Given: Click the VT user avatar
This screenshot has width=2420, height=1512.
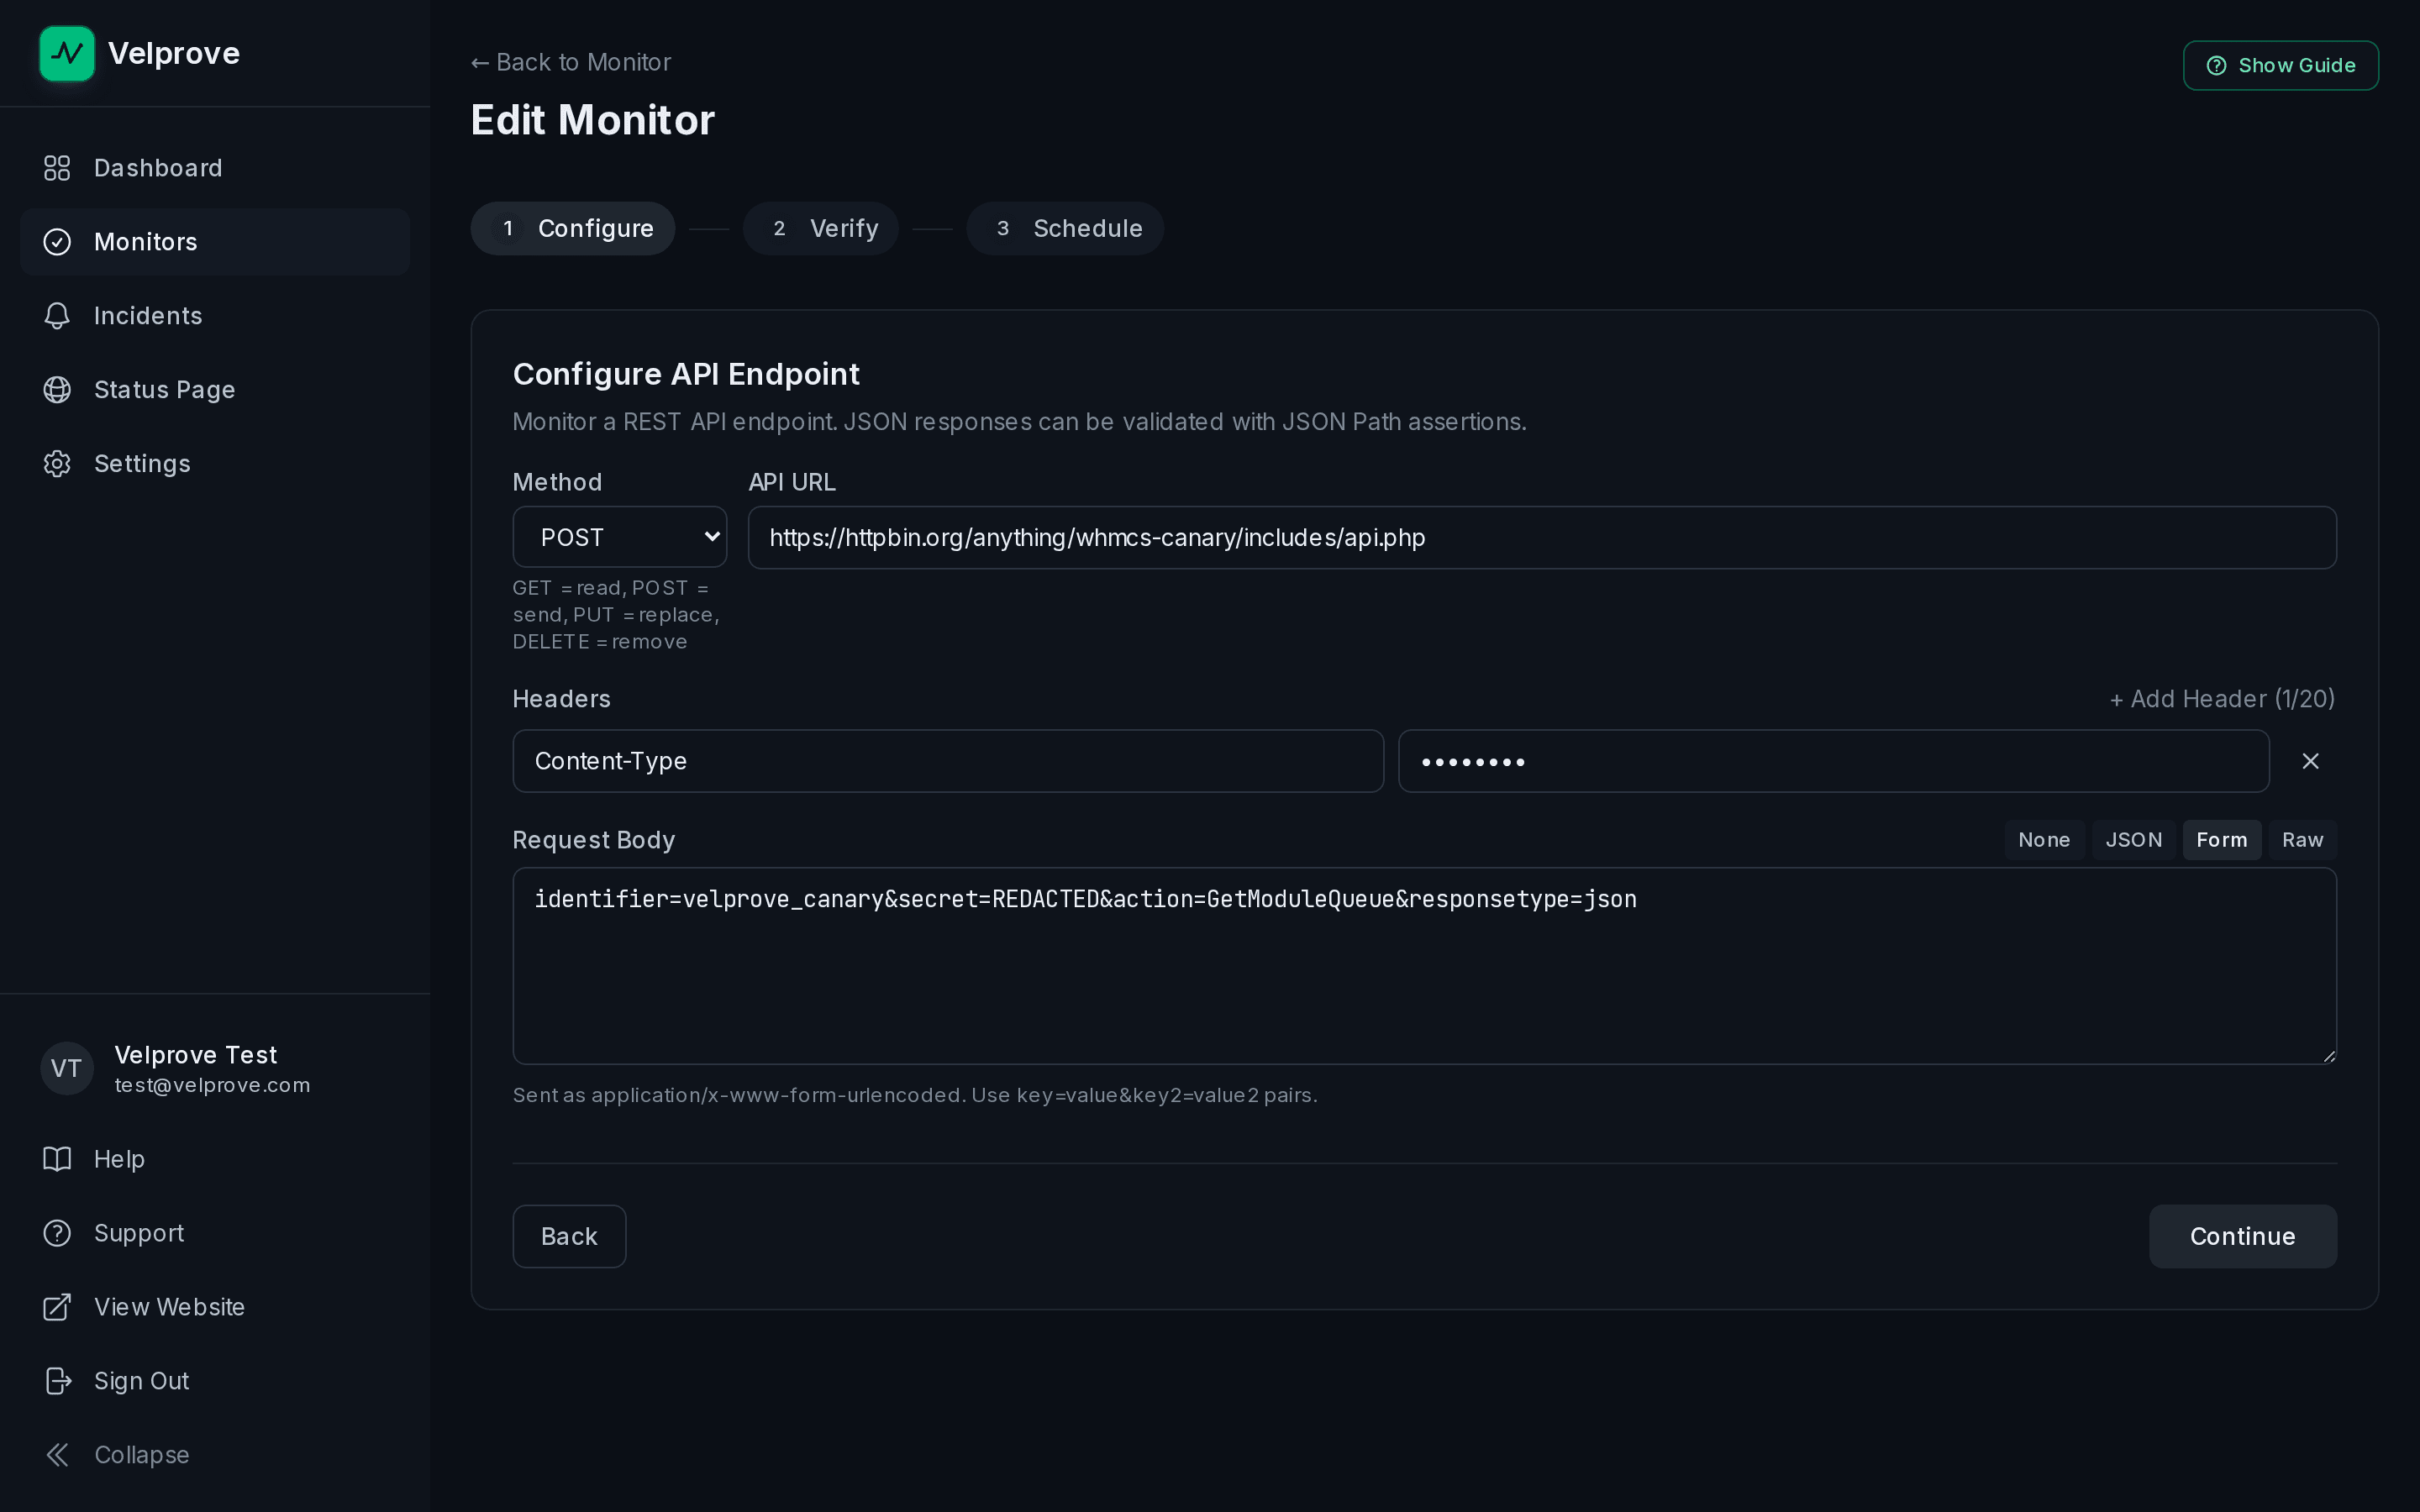Looking at the screenshot, I should point(66,1068).
